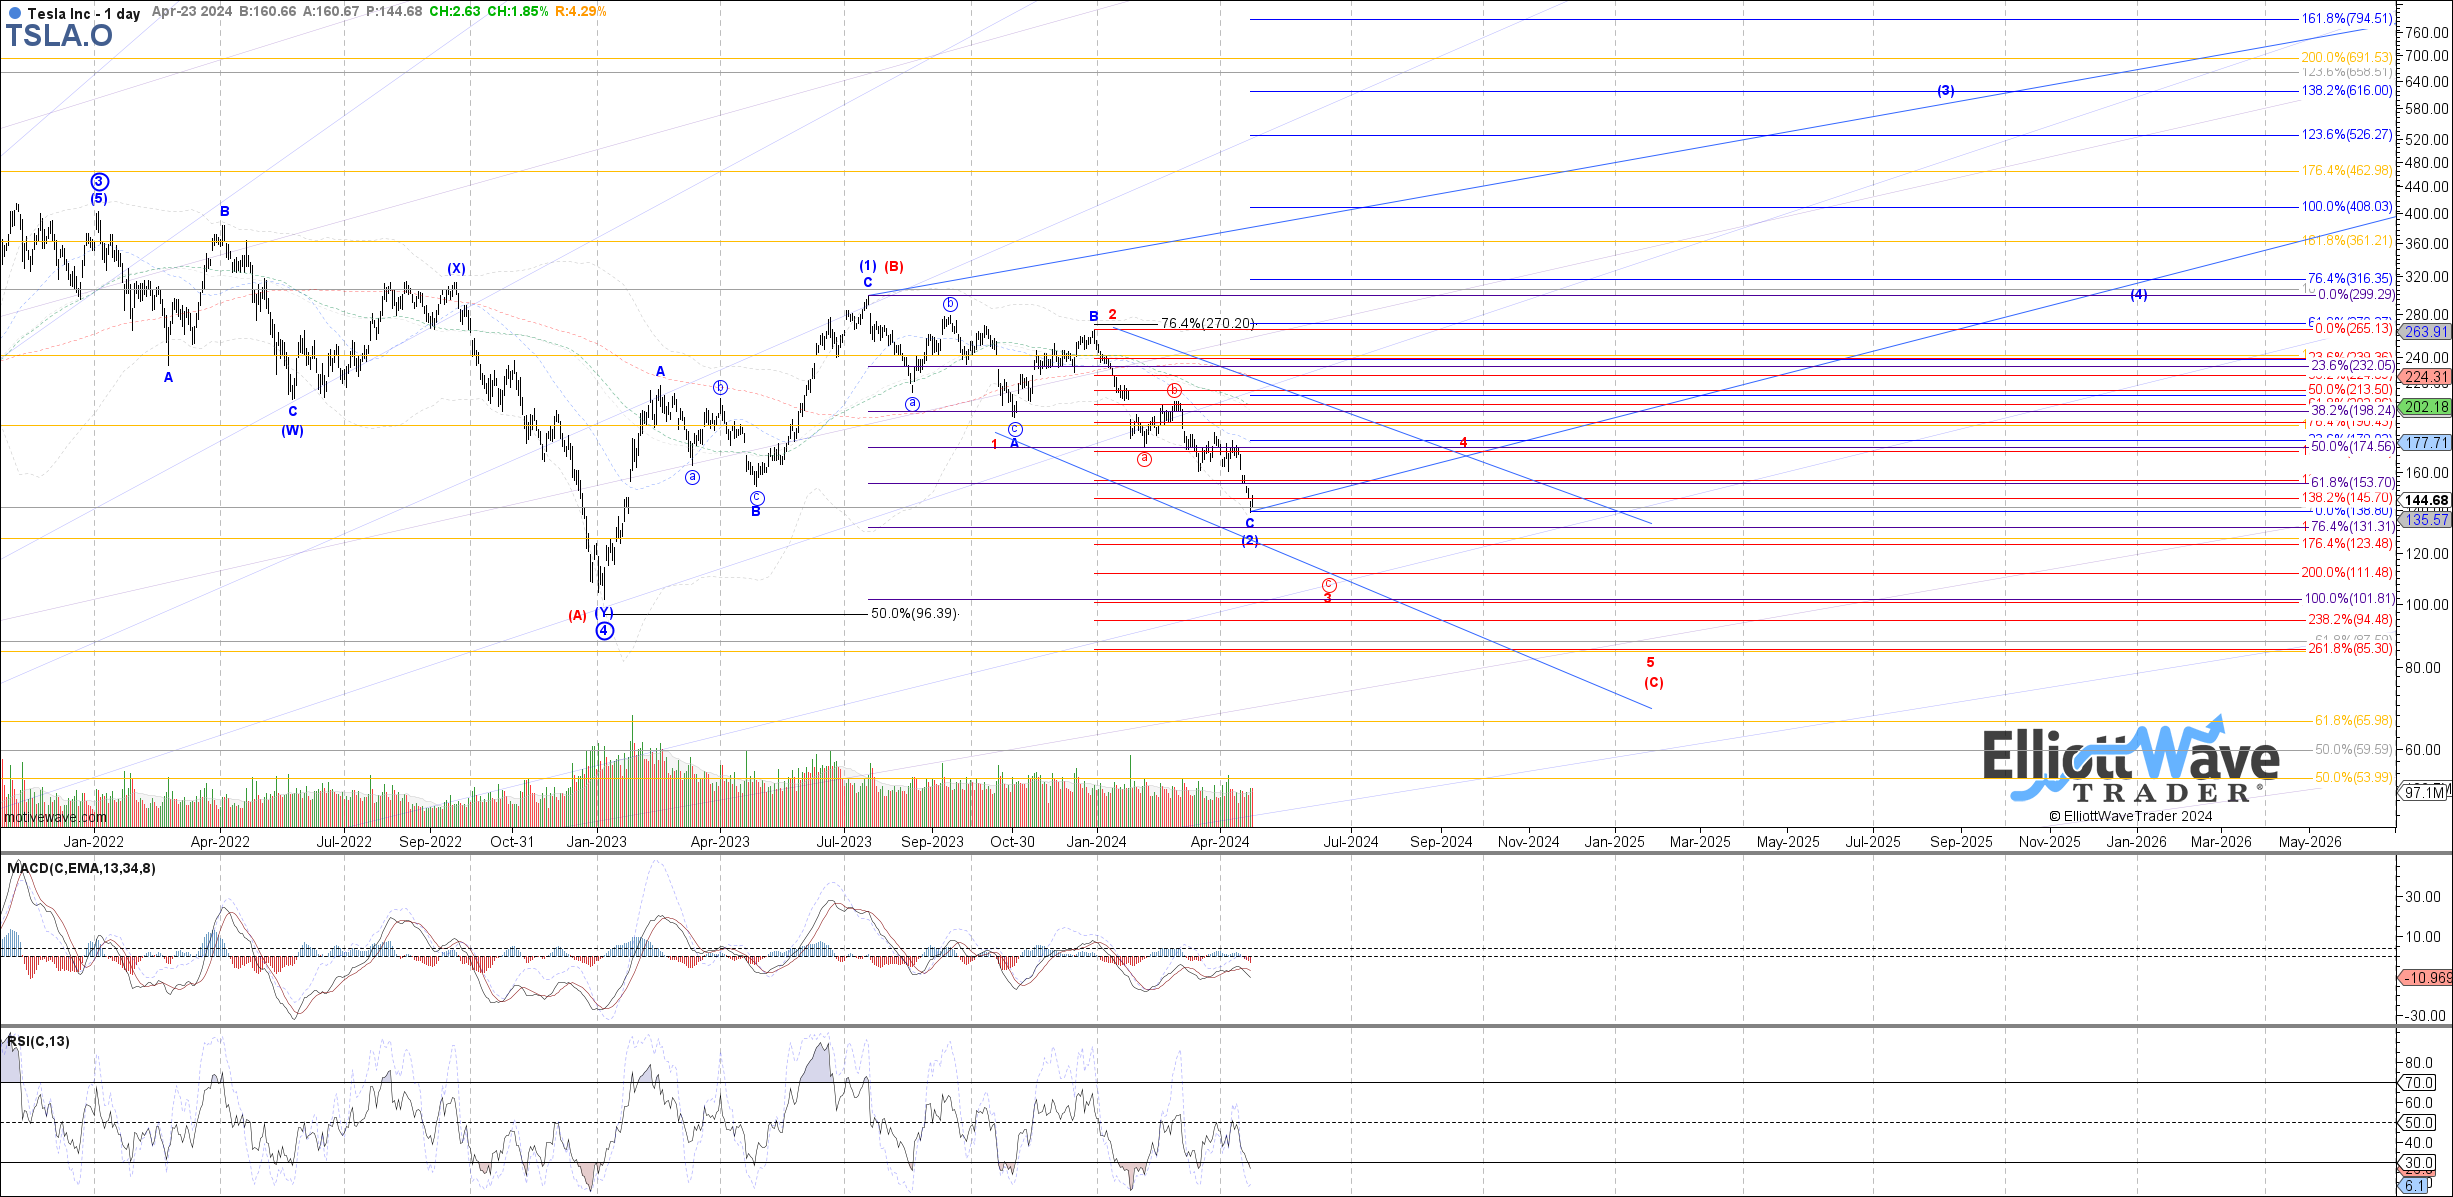Select the red (B) wave label
Viewport: 2453px width, 1197px height.
pos(894,266)
